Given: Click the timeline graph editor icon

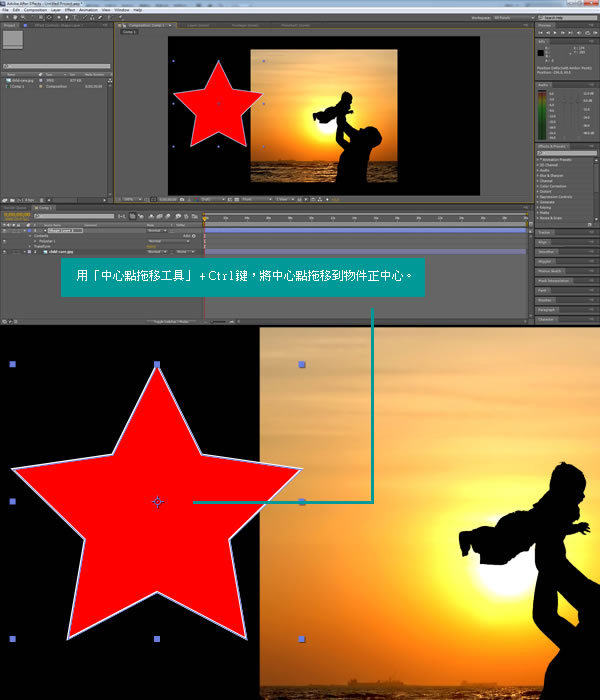Looking at the screenshot, I should click(194, 216).
